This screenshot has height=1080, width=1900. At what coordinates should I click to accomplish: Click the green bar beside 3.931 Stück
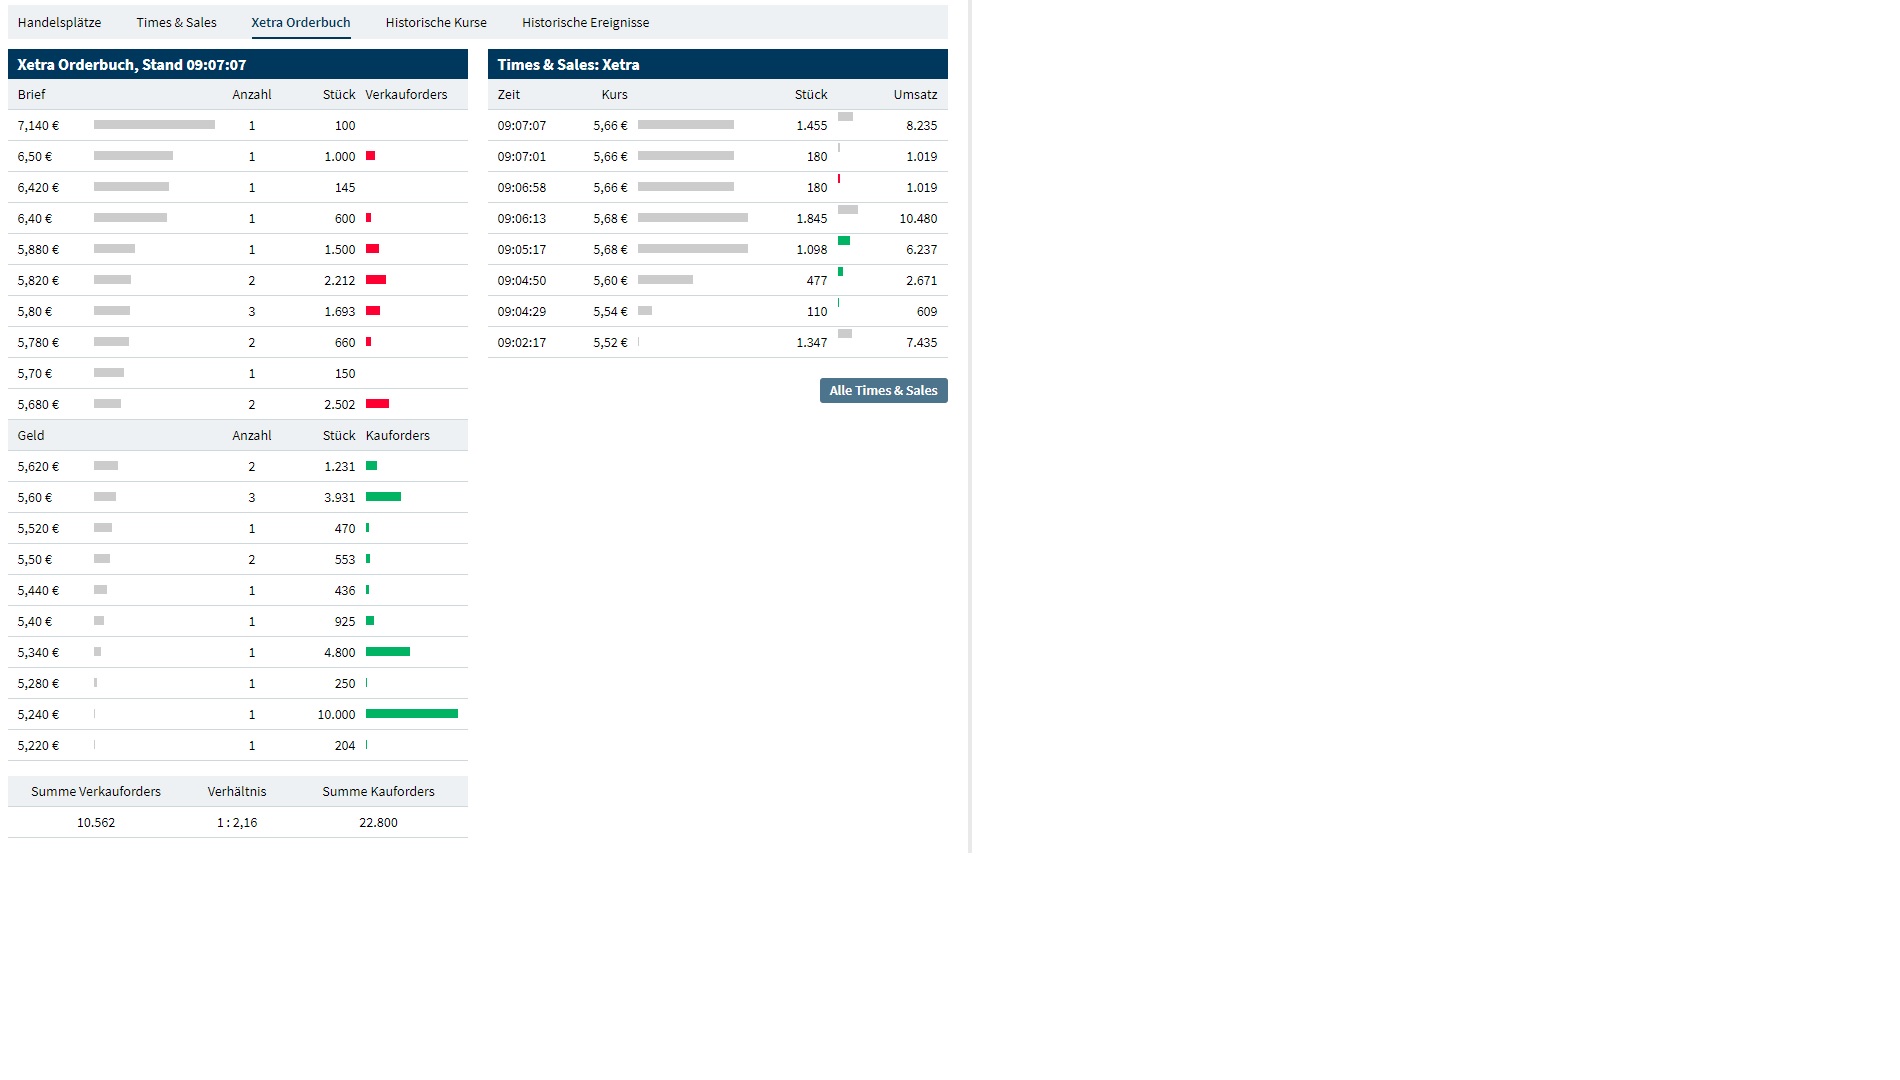[383, 496]
